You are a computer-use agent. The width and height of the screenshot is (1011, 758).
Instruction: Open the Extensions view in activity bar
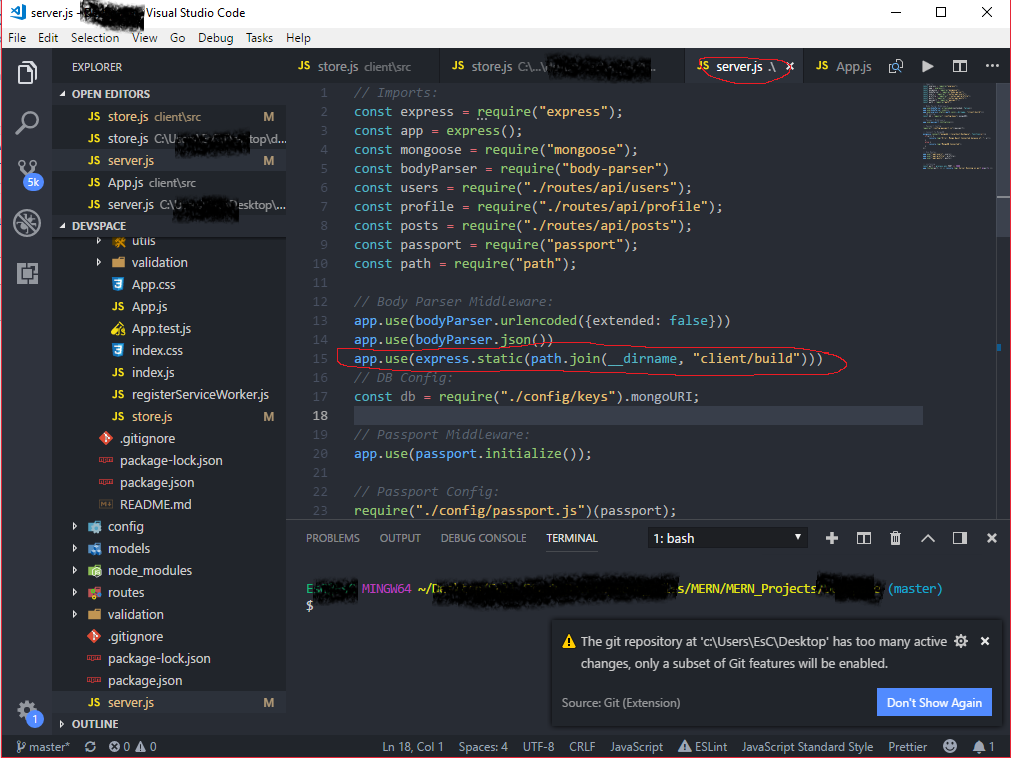[x=27, y=273]
